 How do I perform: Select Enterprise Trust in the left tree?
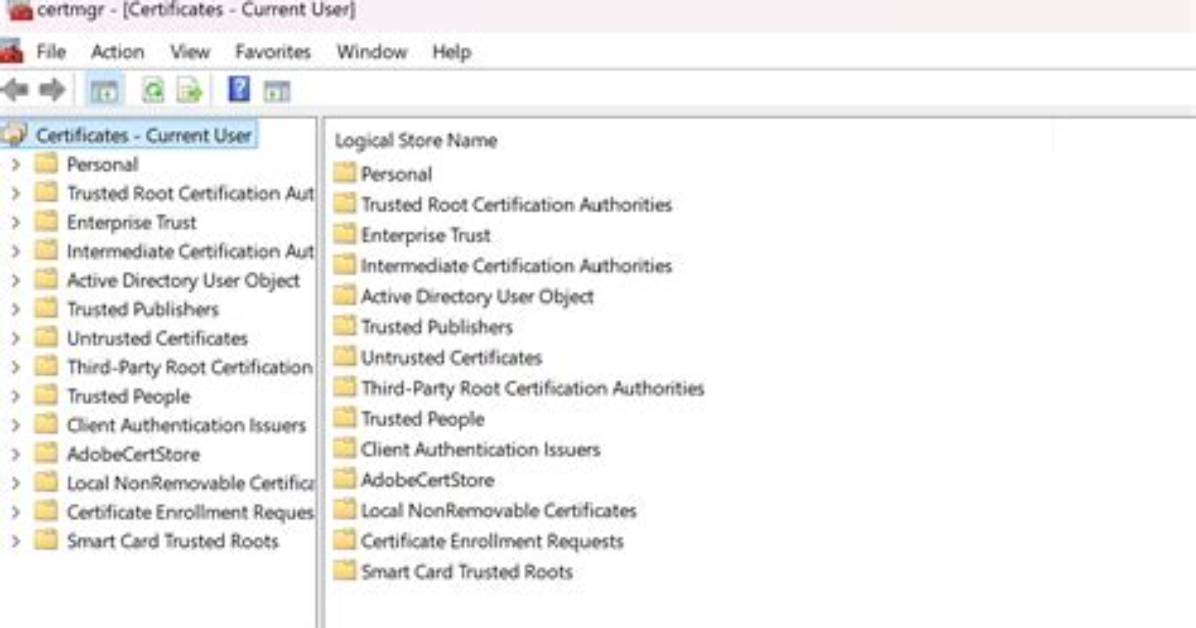(x=131, y=222)
